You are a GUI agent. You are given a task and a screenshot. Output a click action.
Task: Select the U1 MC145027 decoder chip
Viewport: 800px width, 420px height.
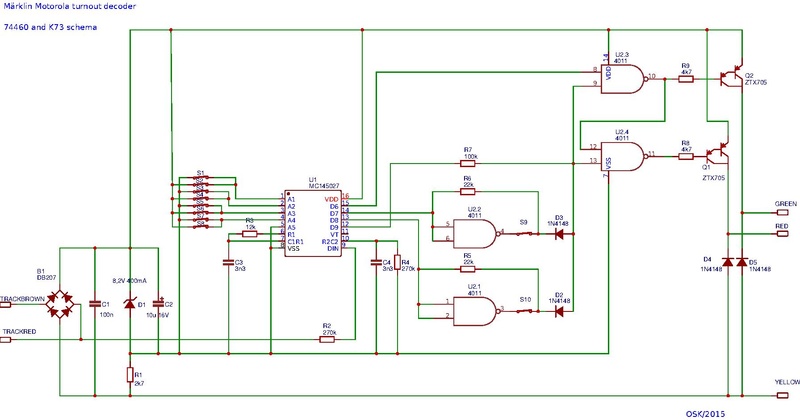point(310,219)
